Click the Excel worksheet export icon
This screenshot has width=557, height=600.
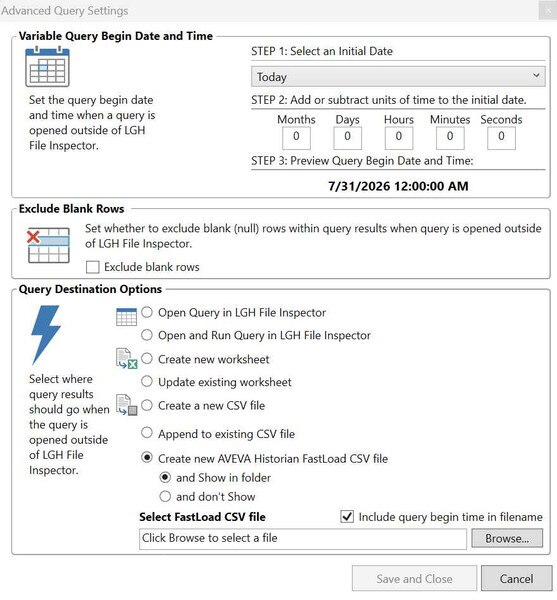(127, 359)
